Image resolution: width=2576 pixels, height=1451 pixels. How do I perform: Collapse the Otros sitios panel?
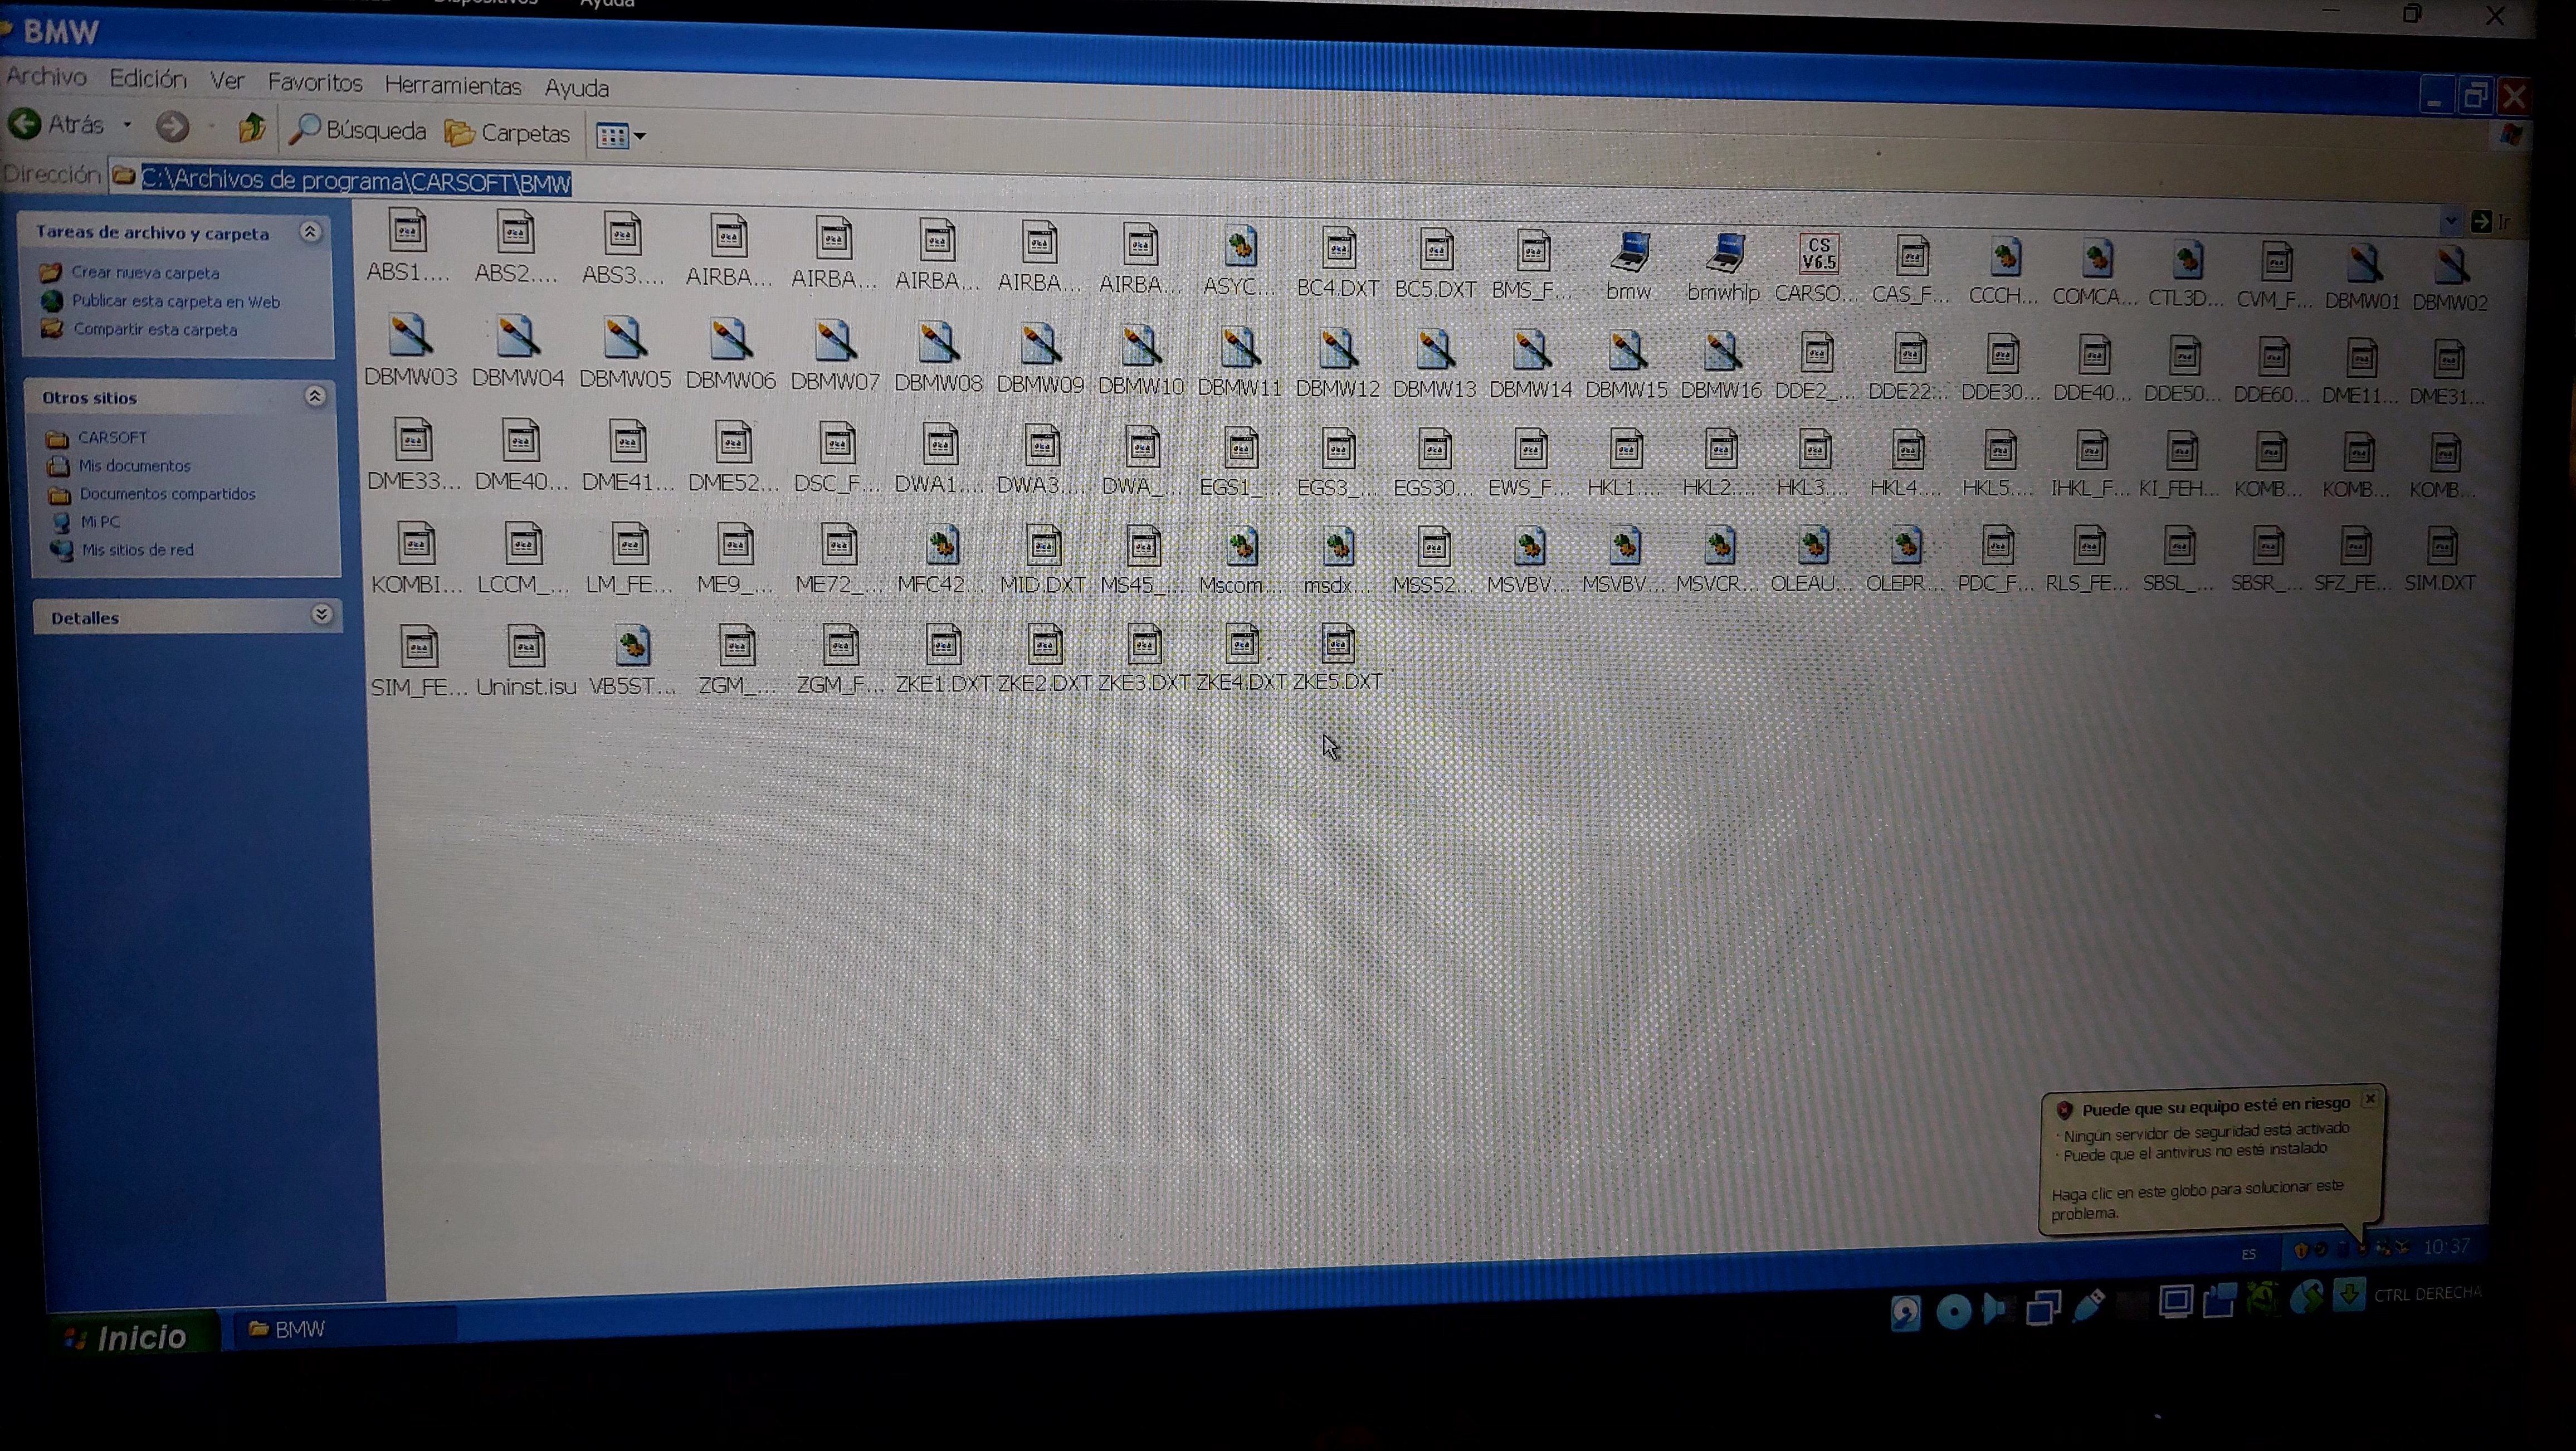(315, 397)
